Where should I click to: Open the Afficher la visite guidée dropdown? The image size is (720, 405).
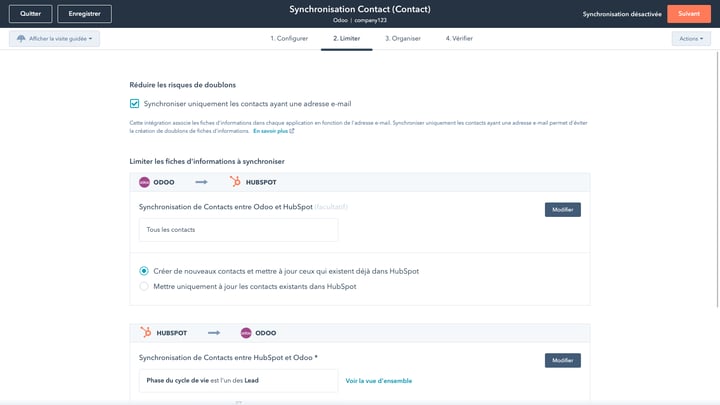click(x=54, y=39)
